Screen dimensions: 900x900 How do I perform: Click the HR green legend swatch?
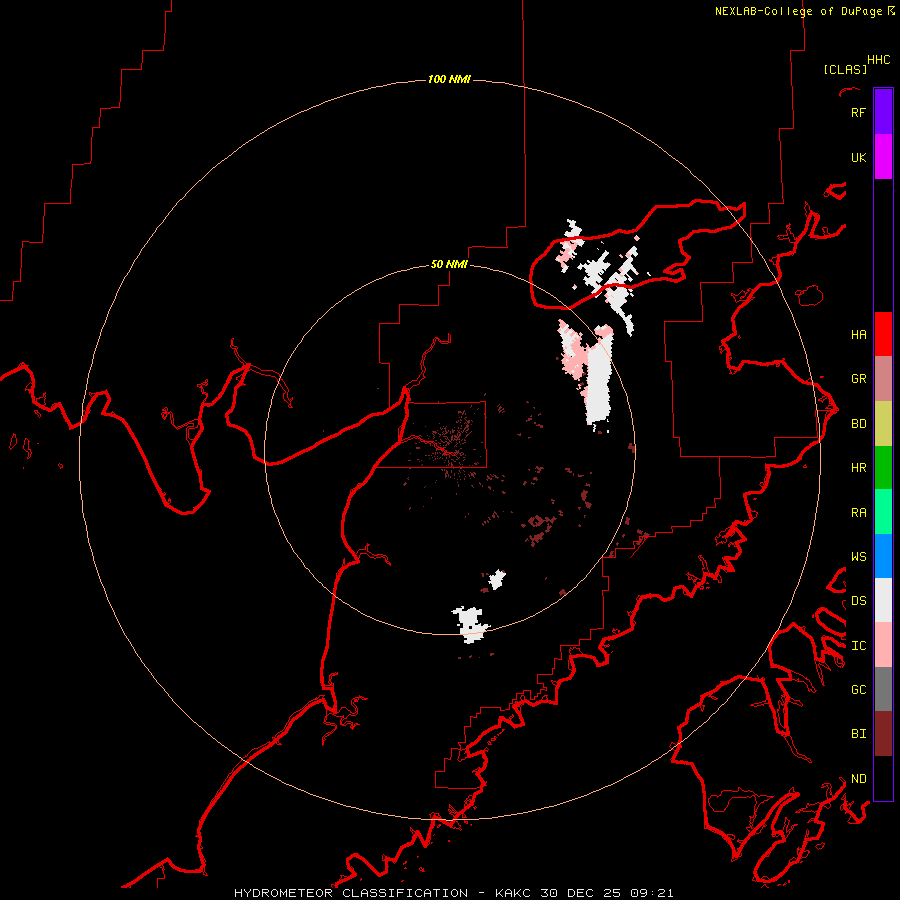pyautogui.click(x=883, y=467)
